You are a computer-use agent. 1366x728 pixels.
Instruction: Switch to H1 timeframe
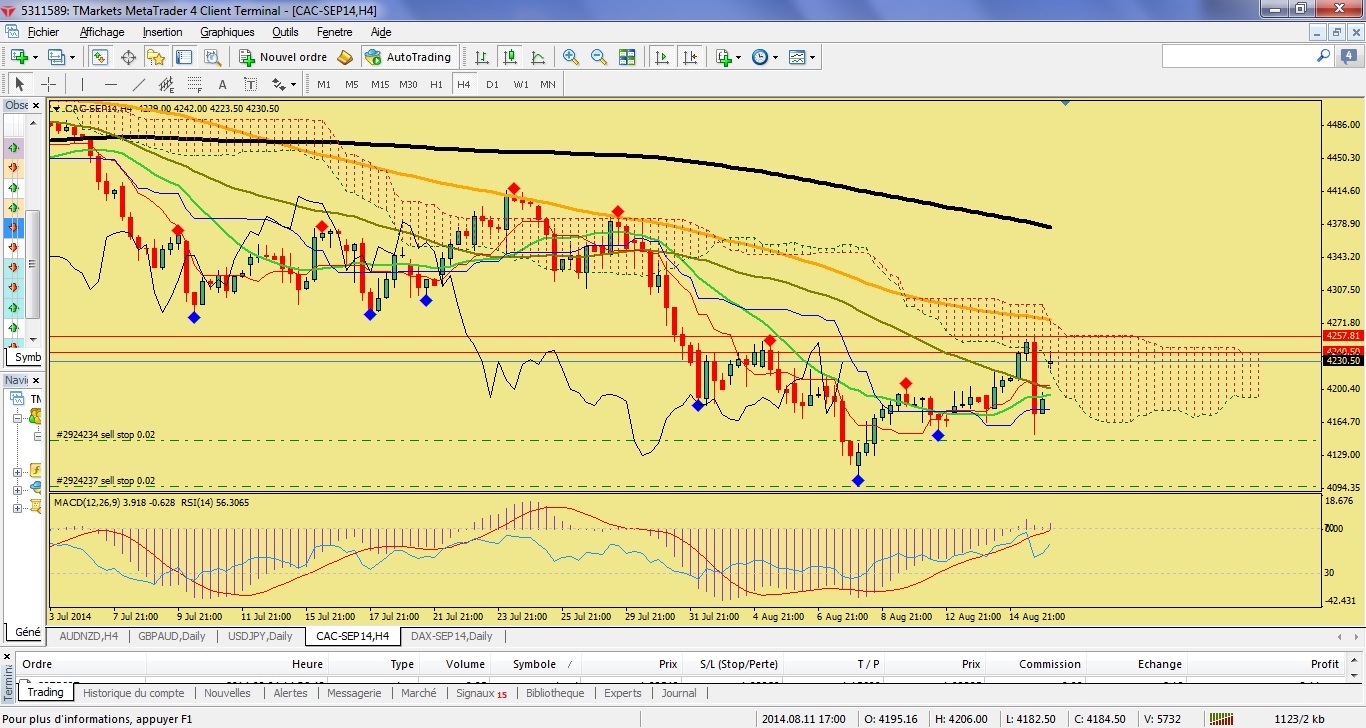[436, 84]
